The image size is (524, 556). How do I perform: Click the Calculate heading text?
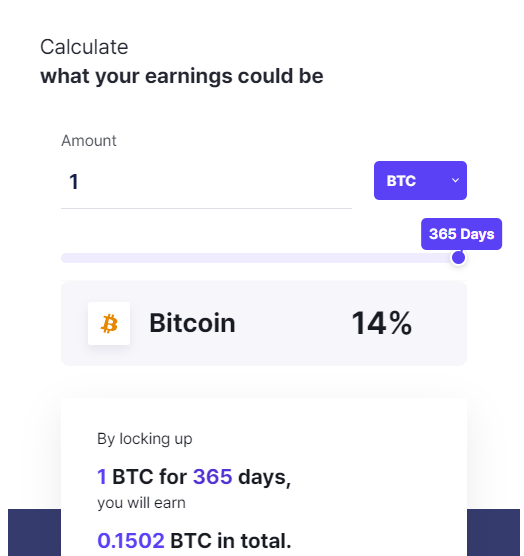(x=84, y=47)
